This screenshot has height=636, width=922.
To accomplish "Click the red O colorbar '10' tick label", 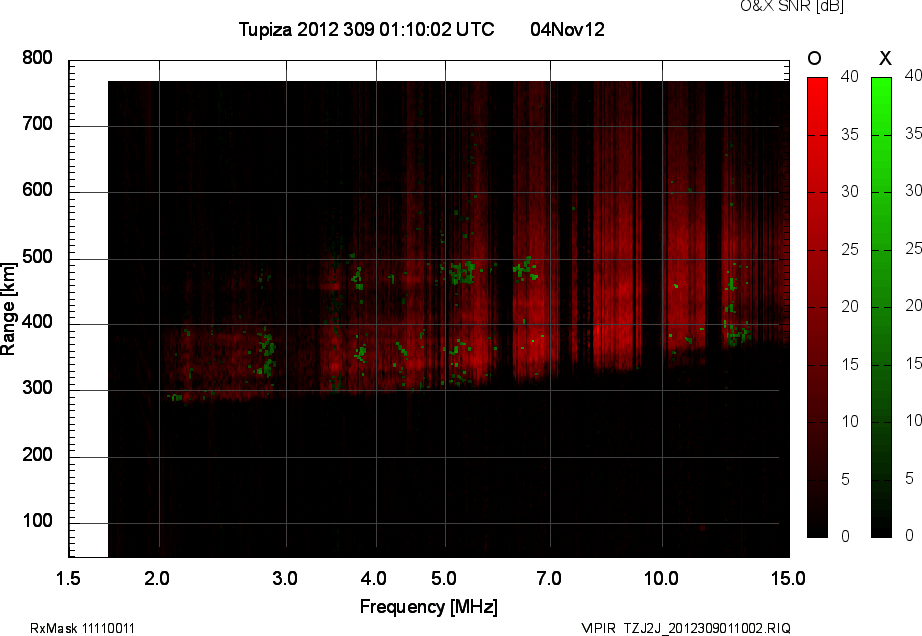I will (850, 421).
